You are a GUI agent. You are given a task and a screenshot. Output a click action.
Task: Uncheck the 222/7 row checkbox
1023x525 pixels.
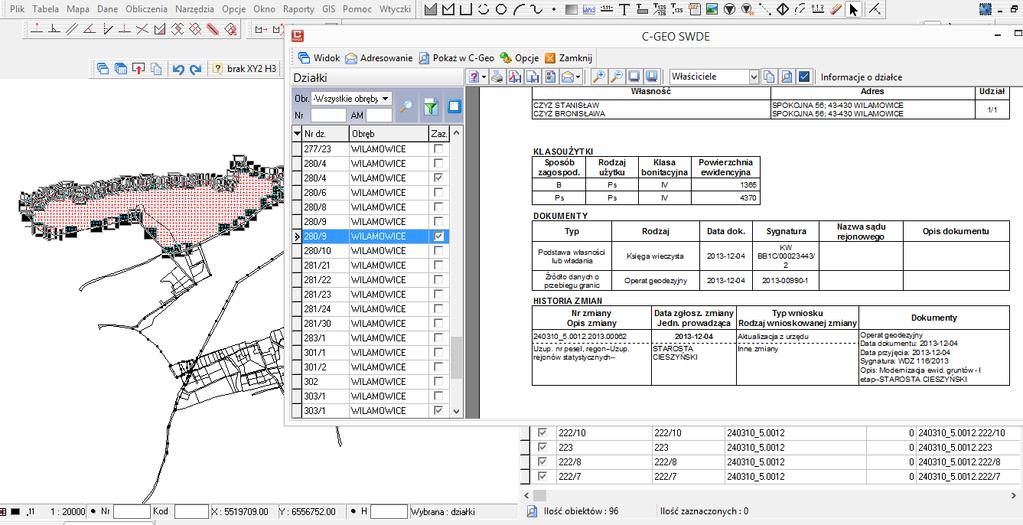(x=542, y=477)
